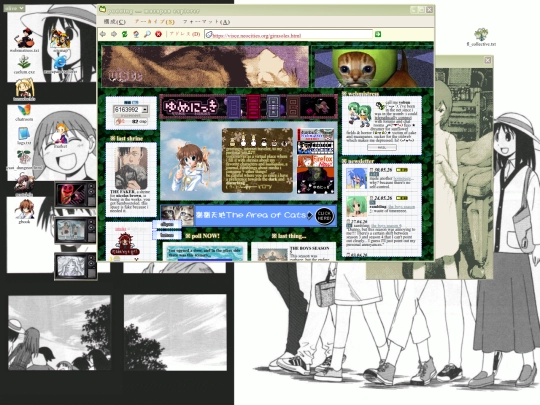This screenshot has width=540, height=405.
Task: Click THE FAKER shrine portrait image
Action: pos(131,168)
